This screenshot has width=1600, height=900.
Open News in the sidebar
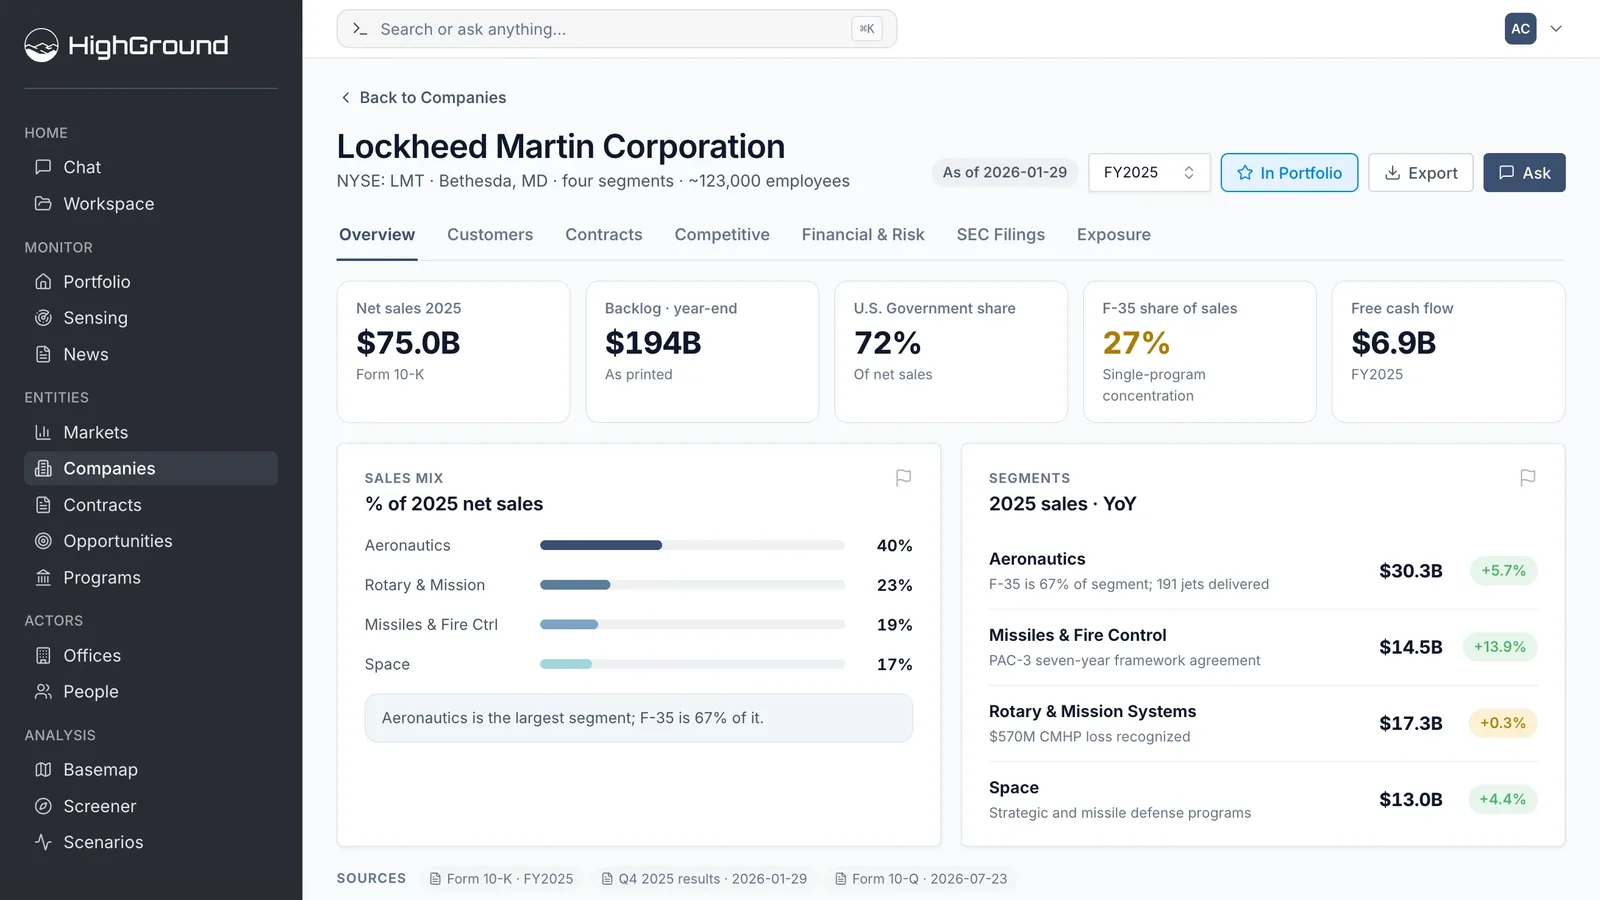point(151,354)
